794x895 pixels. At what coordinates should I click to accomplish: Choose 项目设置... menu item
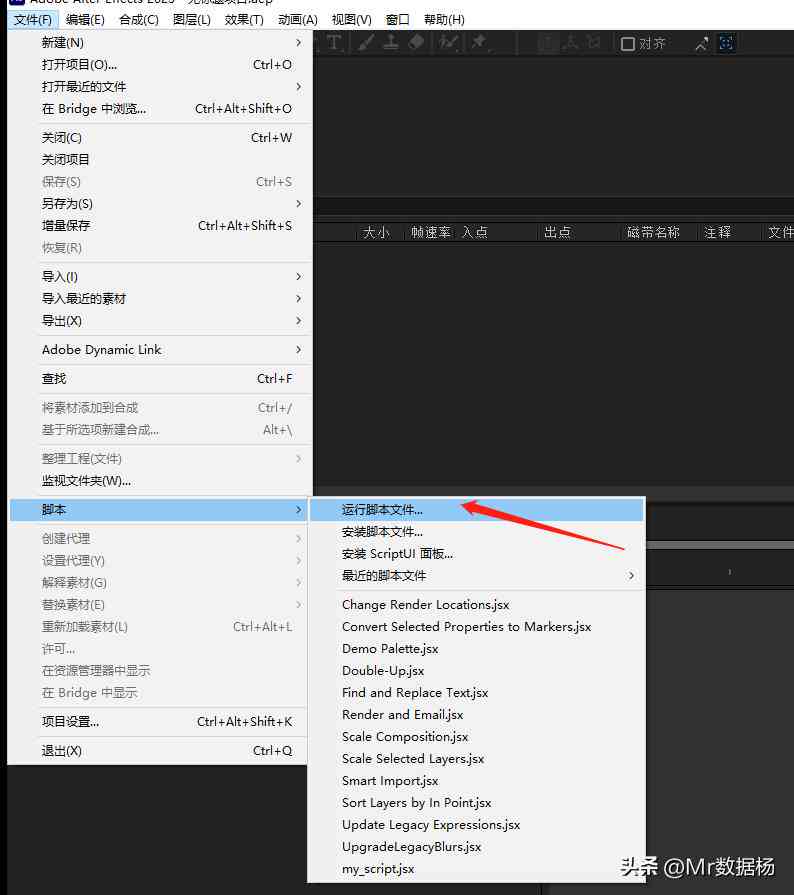click(159, 722)
